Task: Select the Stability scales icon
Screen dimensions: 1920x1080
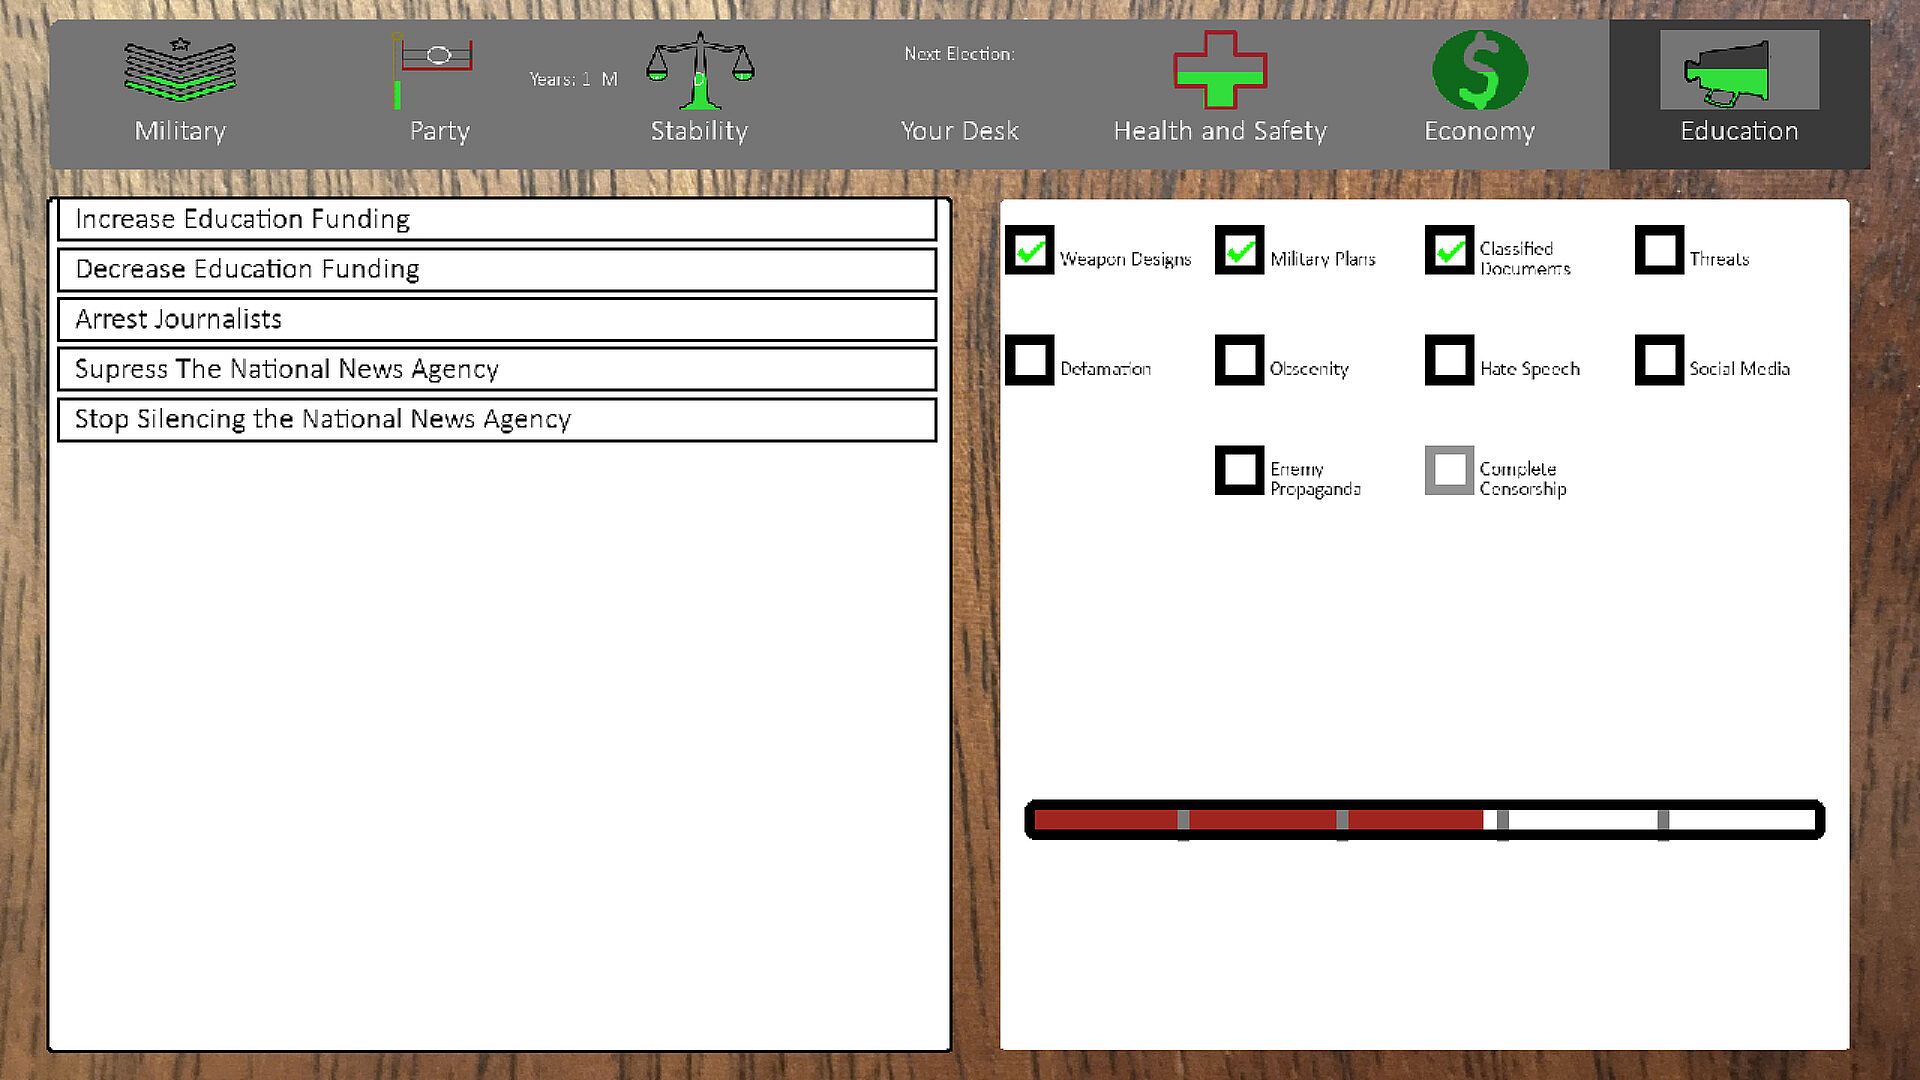Action: coord(699,70)
